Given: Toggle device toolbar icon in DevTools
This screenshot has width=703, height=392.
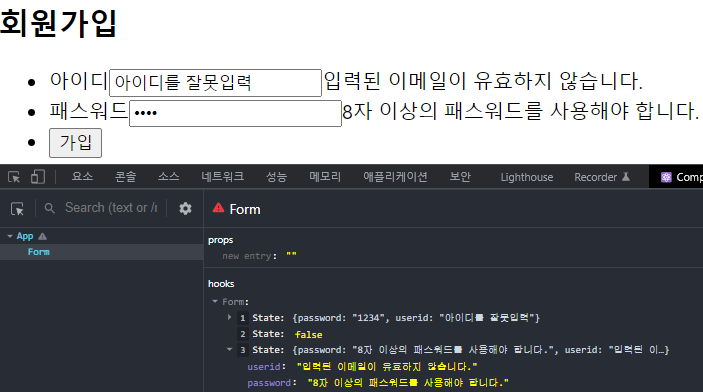Looking at the screenshot, I should pos(38,177).
